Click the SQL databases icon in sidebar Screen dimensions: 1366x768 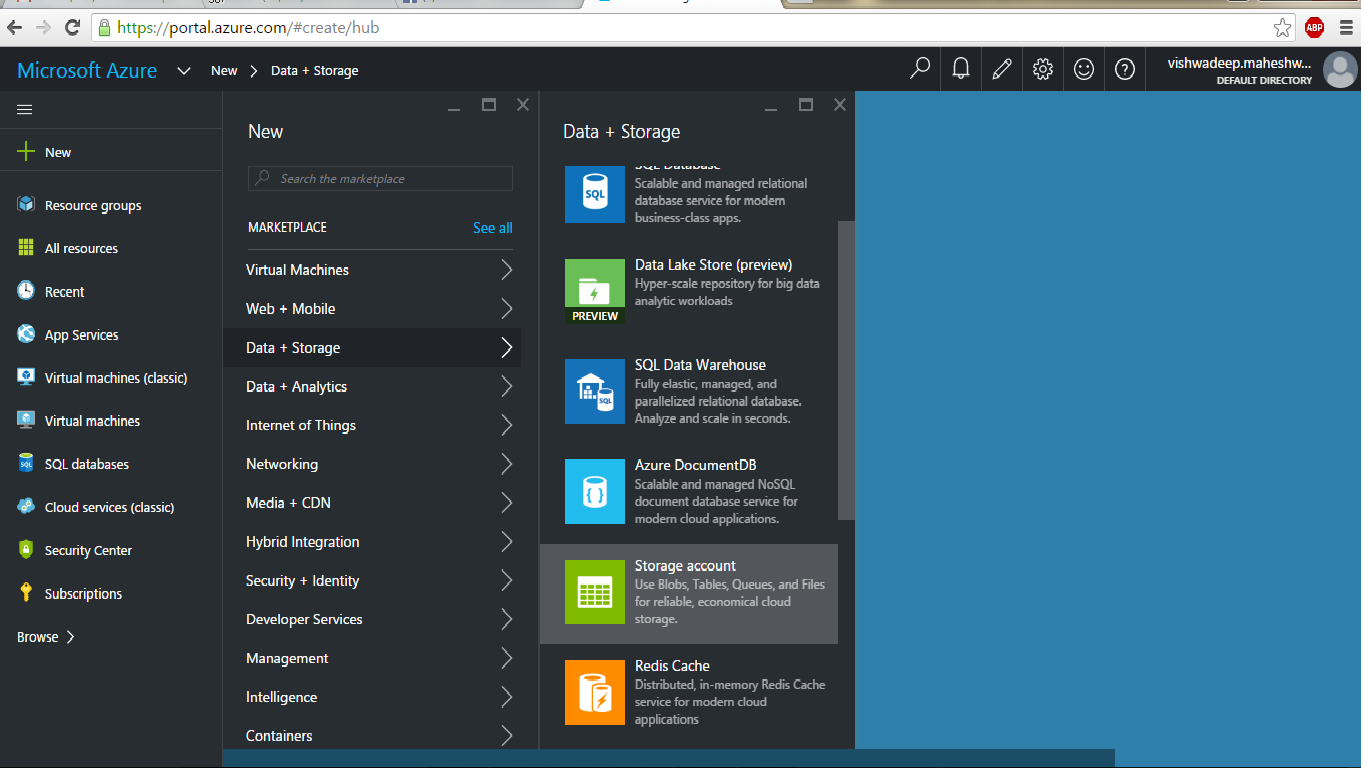[x=26, y=463]
